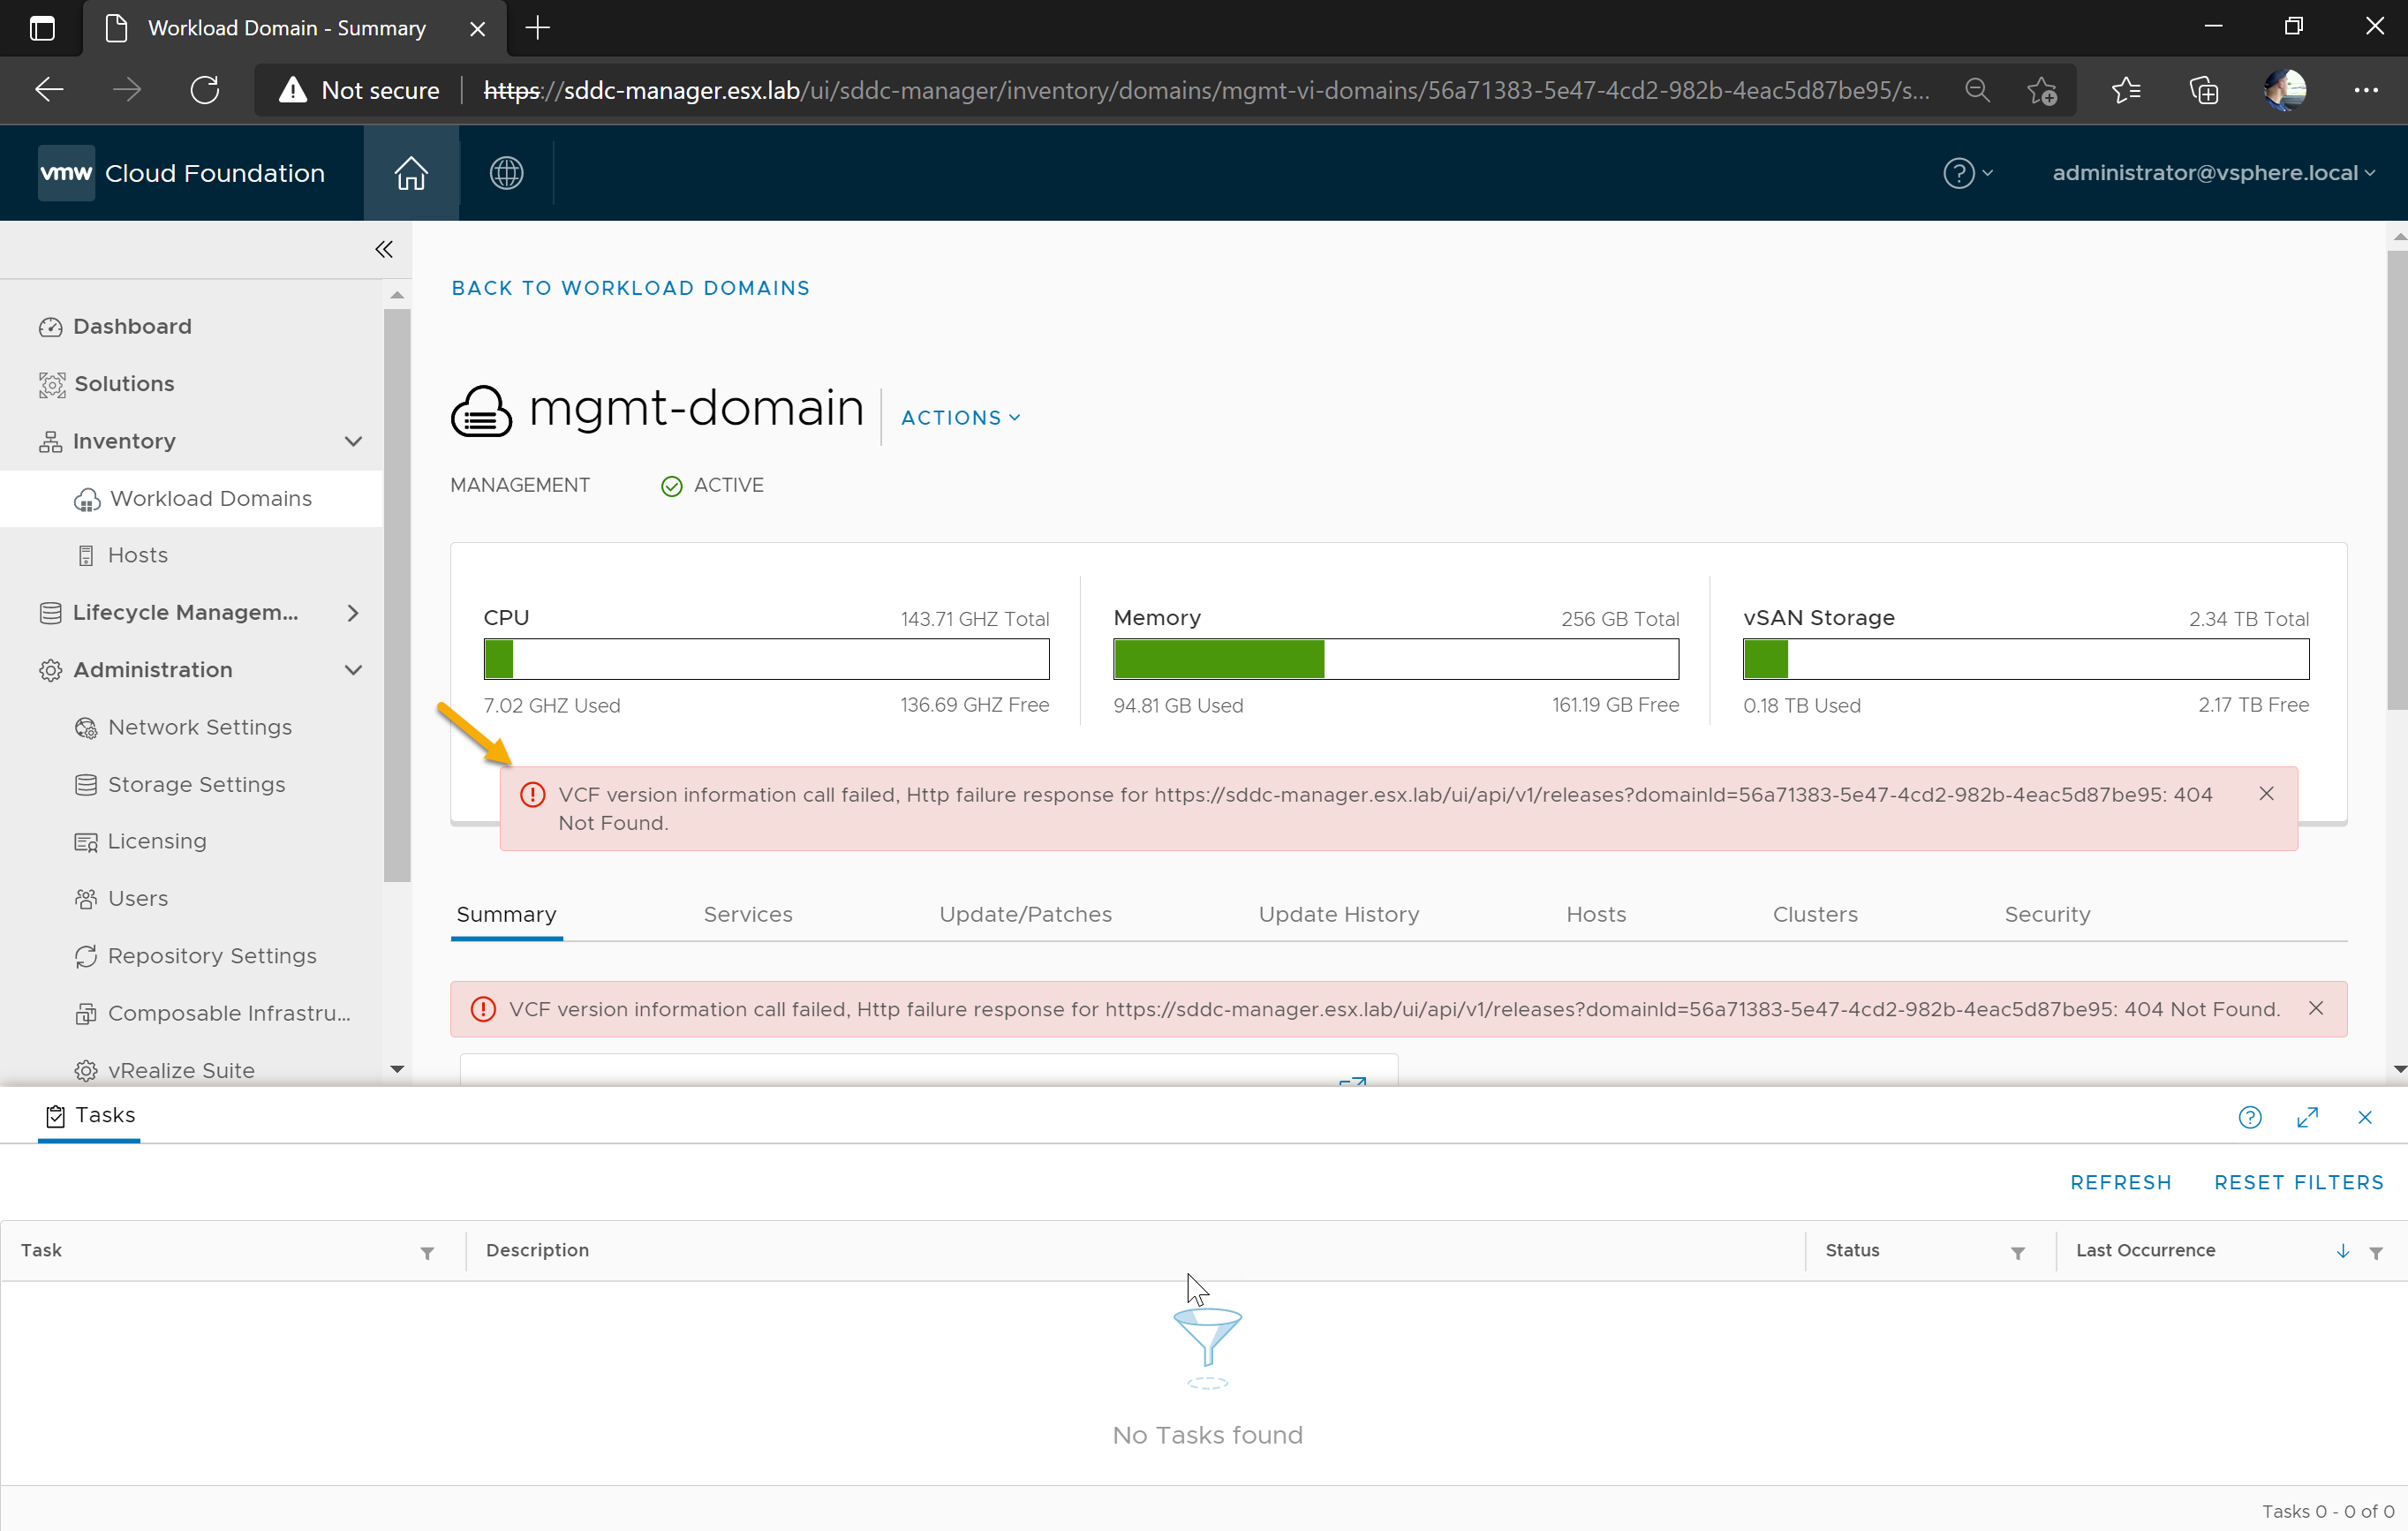Open Repository Settings
Viewport: 2408px width, 1531px height.
pyautogui.click(x=211, y=956)
